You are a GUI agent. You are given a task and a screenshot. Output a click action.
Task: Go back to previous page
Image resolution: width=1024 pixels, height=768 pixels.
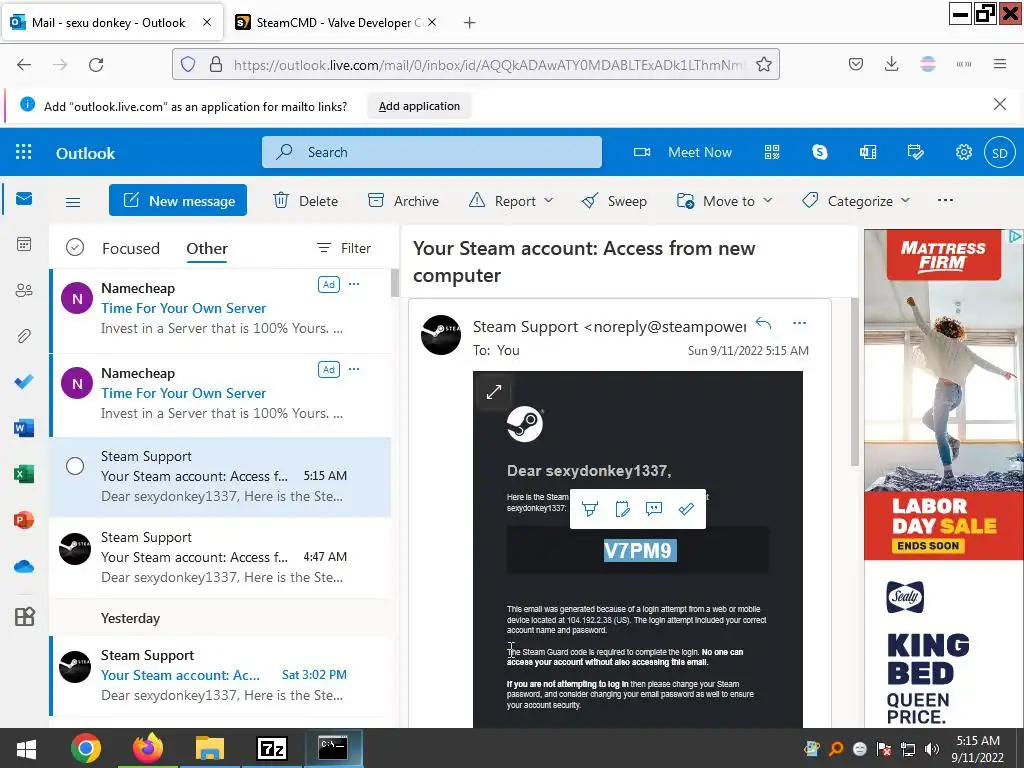pyautogui.click(x=24, y=64)
